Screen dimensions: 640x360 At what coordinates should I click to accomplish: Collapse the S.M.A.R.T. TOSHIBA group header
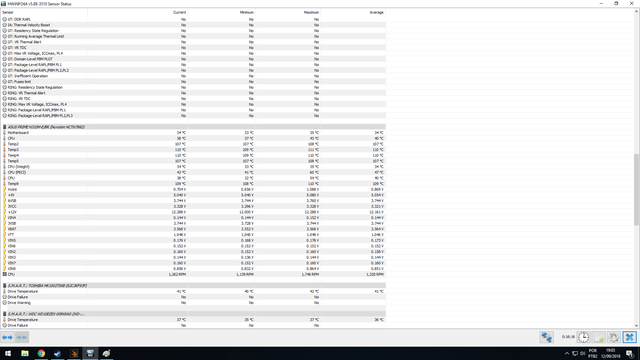(193, 286)
